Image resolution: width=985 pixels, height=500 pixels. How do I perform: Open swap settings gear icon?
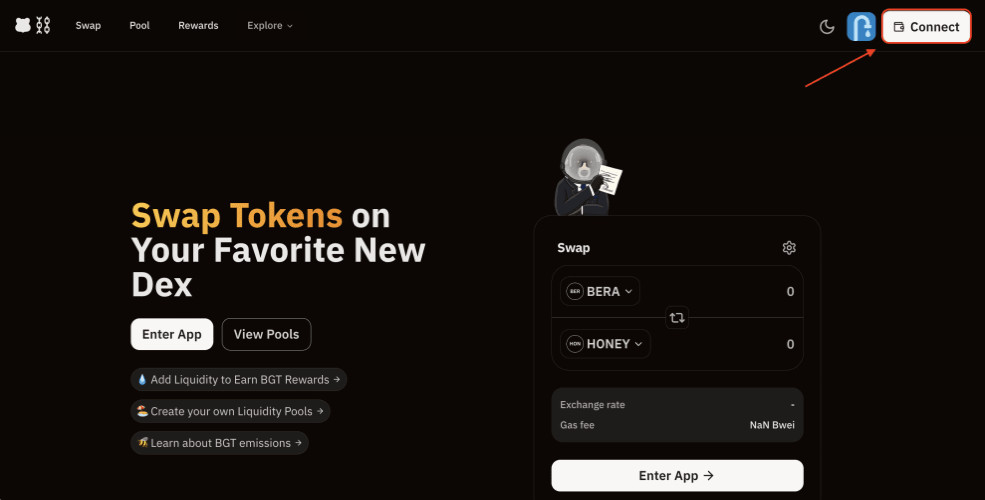pyautogui.click(x=789, y=248)
